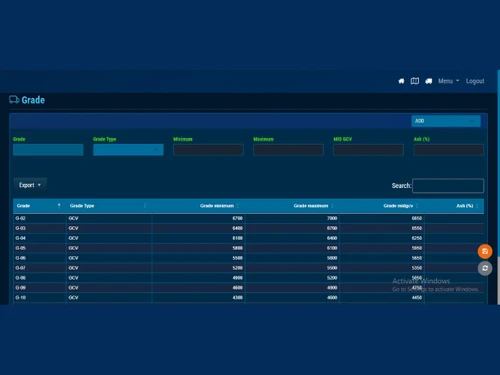Click the orange save floating button

pos(485,251)
